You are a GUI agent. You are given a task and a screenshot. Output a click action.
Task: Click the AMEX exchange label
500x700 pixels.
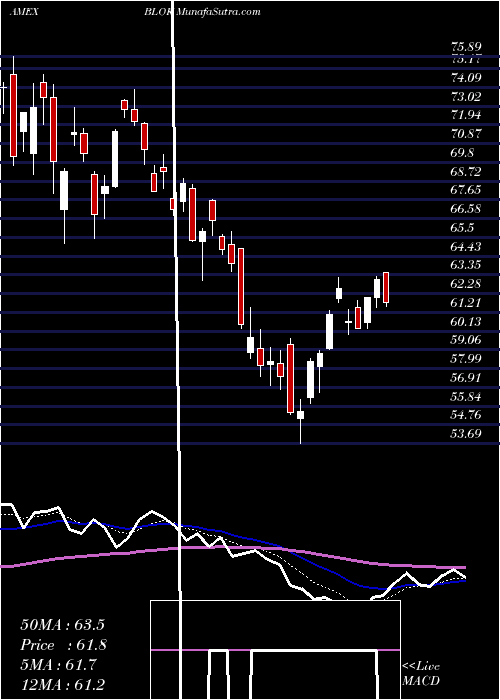click(24, 12)
